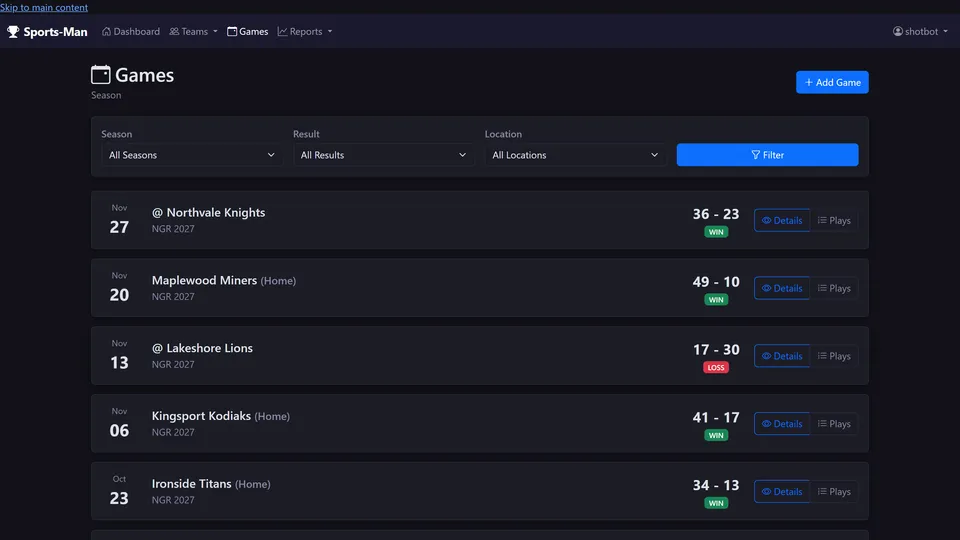Apply the Filter button
The image size is (960, 540).
pyautogui.click(x=767, y=155)
